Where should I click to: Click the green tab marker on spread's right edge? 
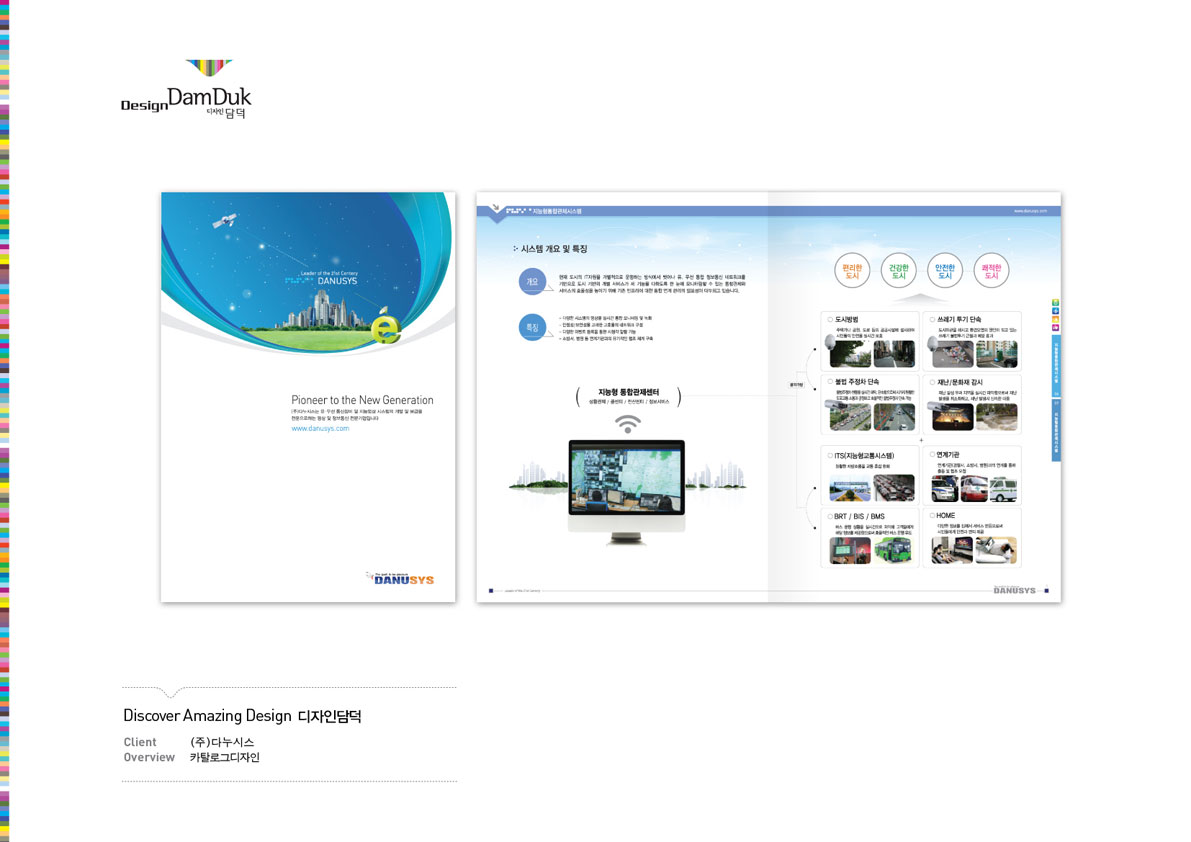click(1055, 303)
